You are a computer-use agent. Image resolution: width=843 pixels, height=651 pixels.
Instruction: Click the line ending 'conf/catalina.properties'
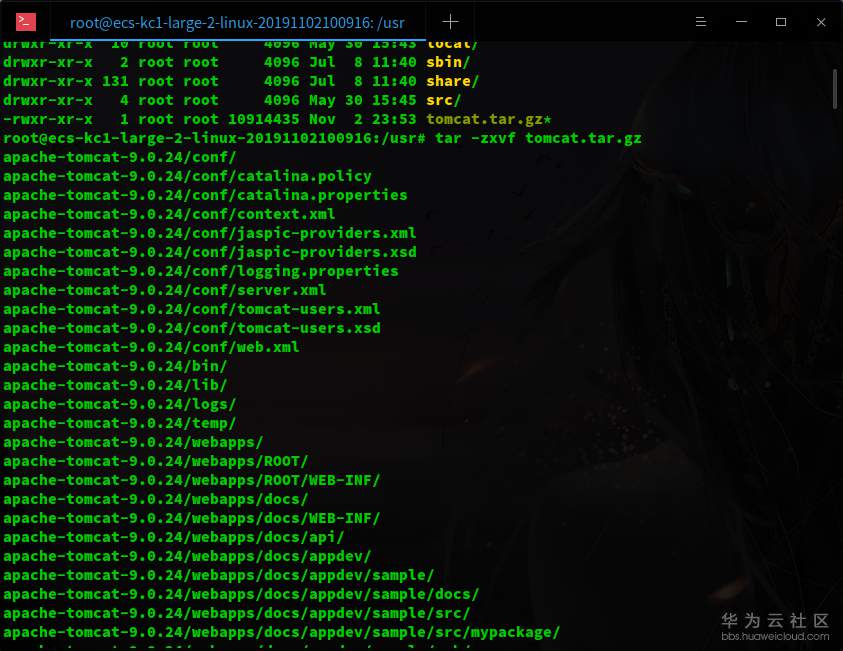205,195
